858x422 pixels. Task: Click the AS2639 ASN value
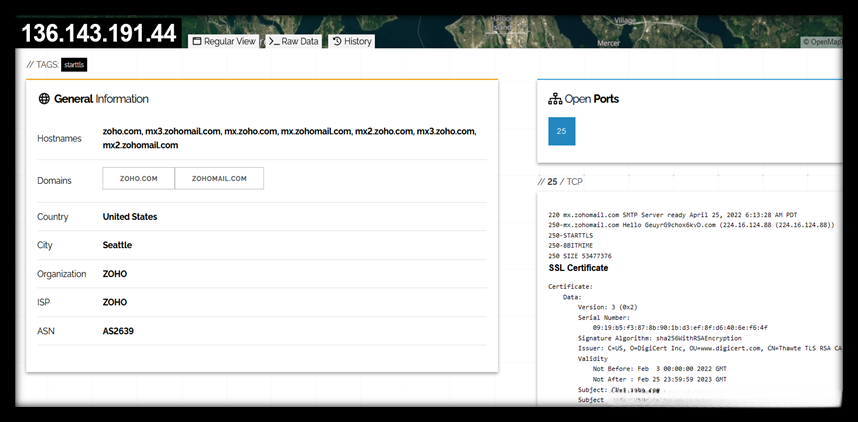pyautogui.click(x=118, y=331)
